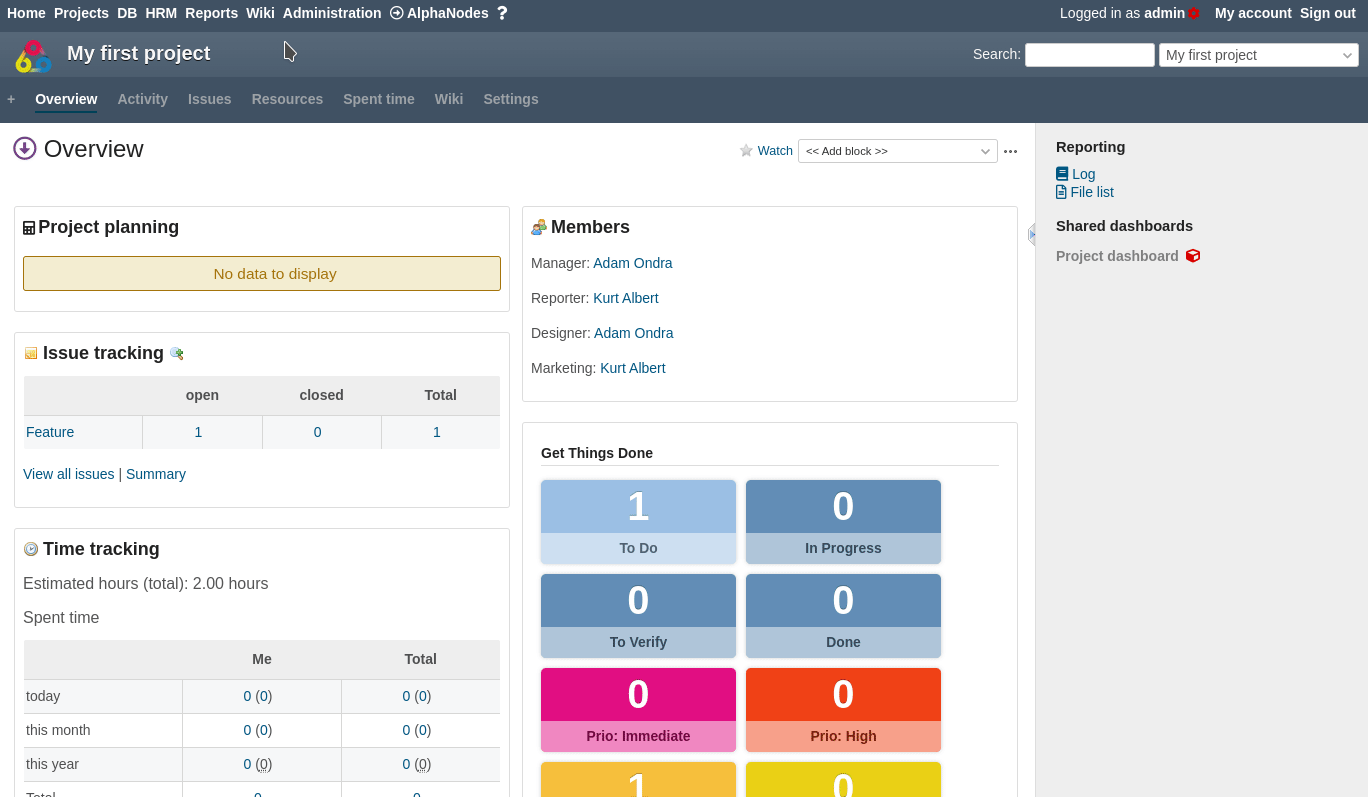1368x797 pixels.
Task: Open the search scope project dropdown
Action: coord(1258,54)
